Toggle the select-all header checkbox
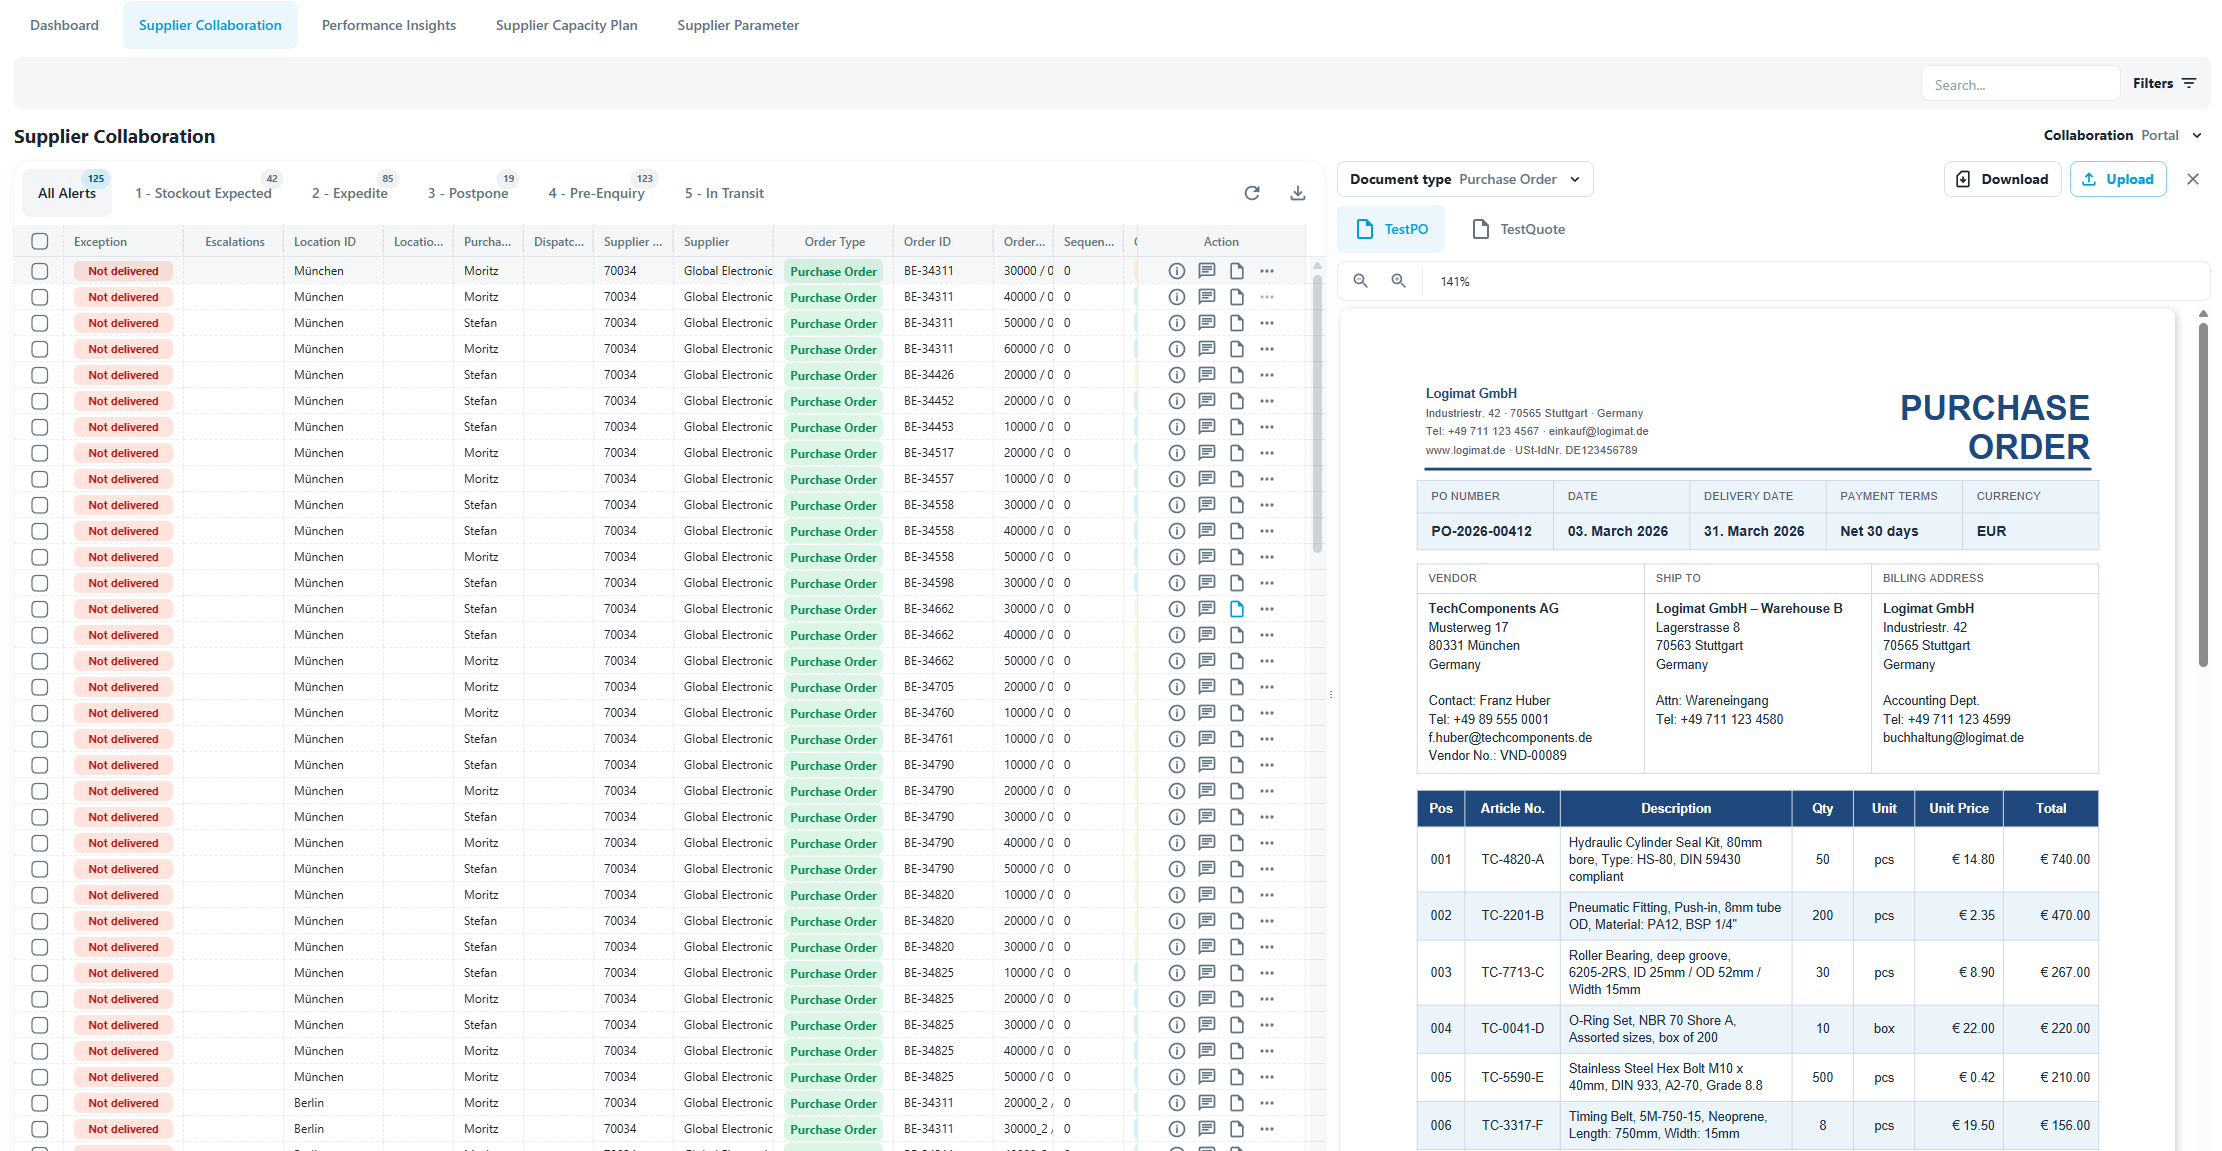The image size is (2222, 1151). [40, 241]
